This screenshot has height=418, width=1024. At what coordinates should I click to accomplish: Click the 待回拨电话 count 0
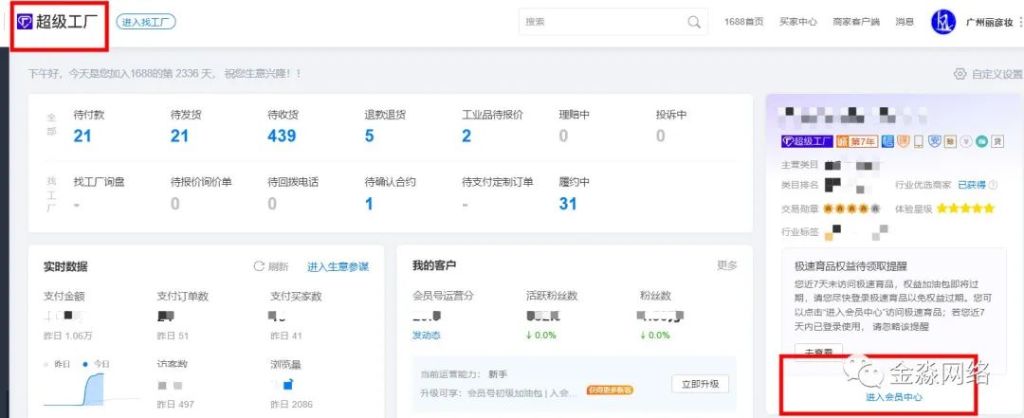point(272,204)
